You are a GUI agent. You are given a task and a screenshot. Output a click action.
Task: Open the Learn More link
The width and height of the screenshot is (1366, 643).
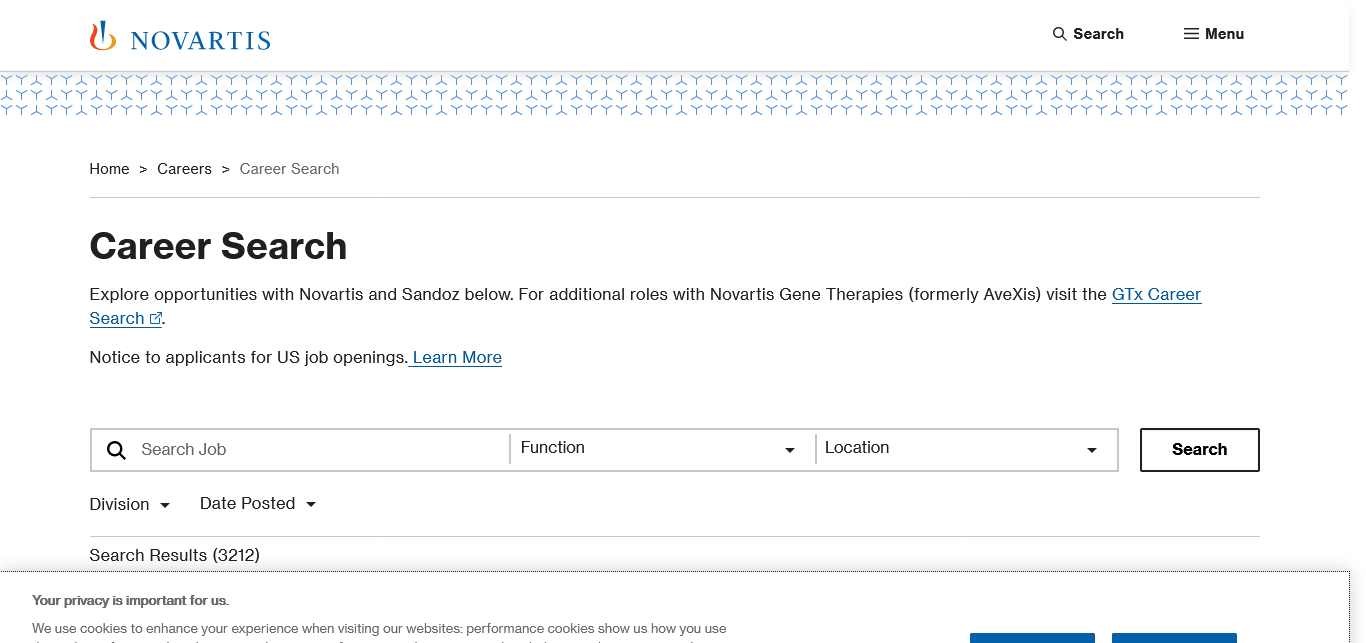click(457, 357)
